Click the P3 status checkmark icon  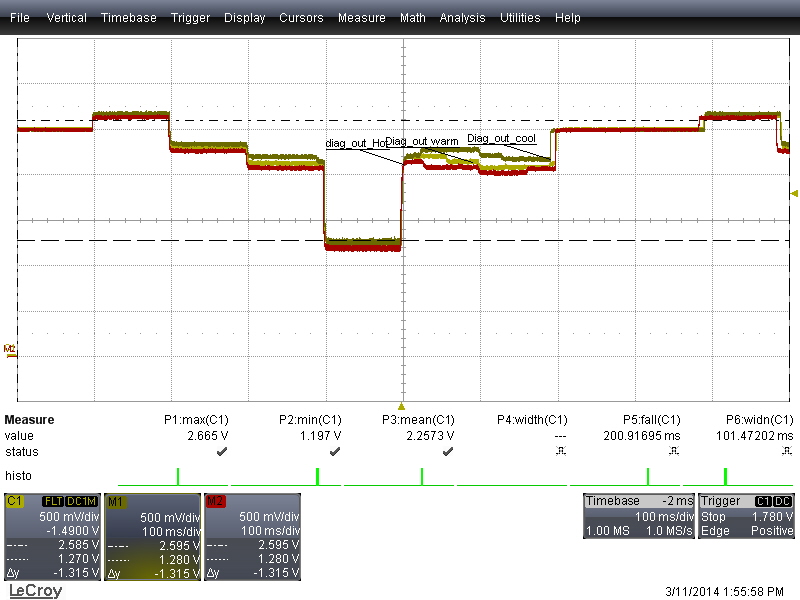[x=448, y=452]
